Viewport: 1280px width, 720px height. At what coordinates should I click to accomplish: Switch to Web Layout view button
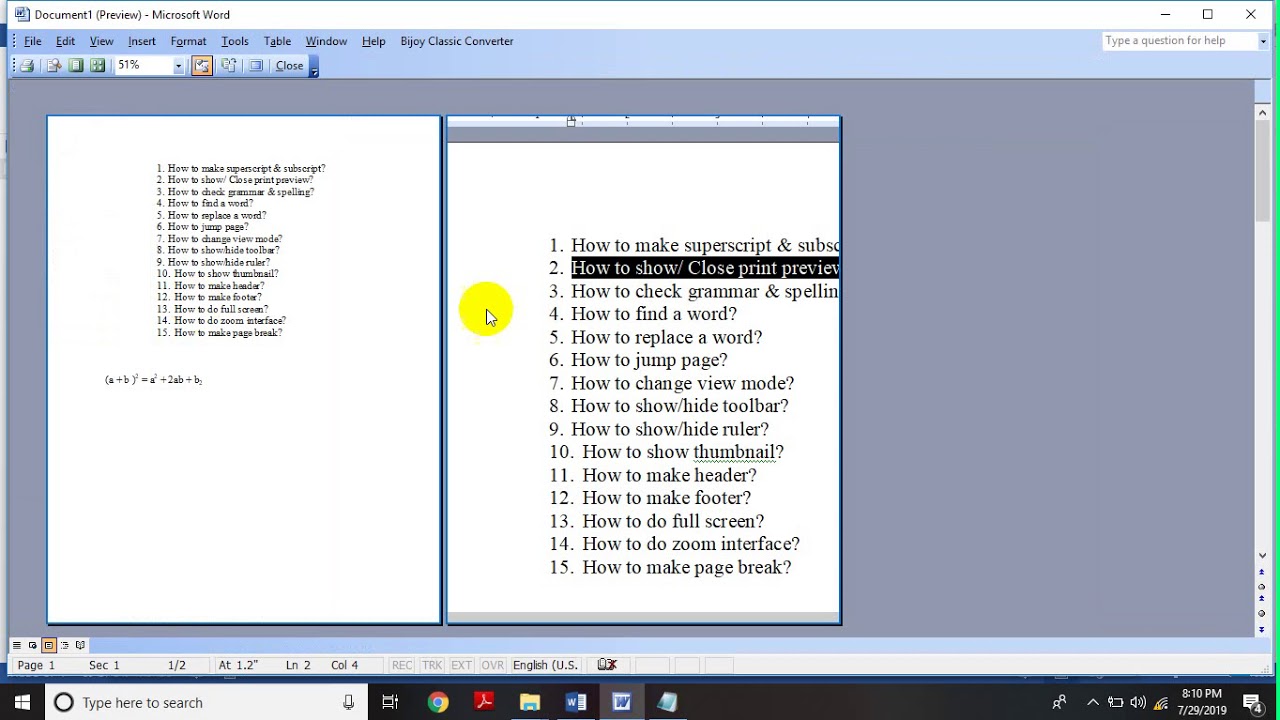tap(32, 645)
